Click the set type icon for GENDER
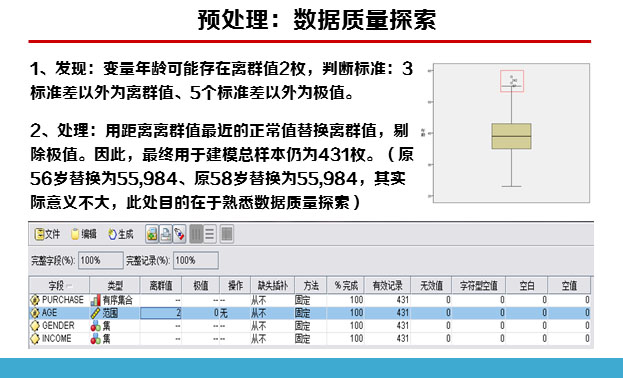 (95, 326)
